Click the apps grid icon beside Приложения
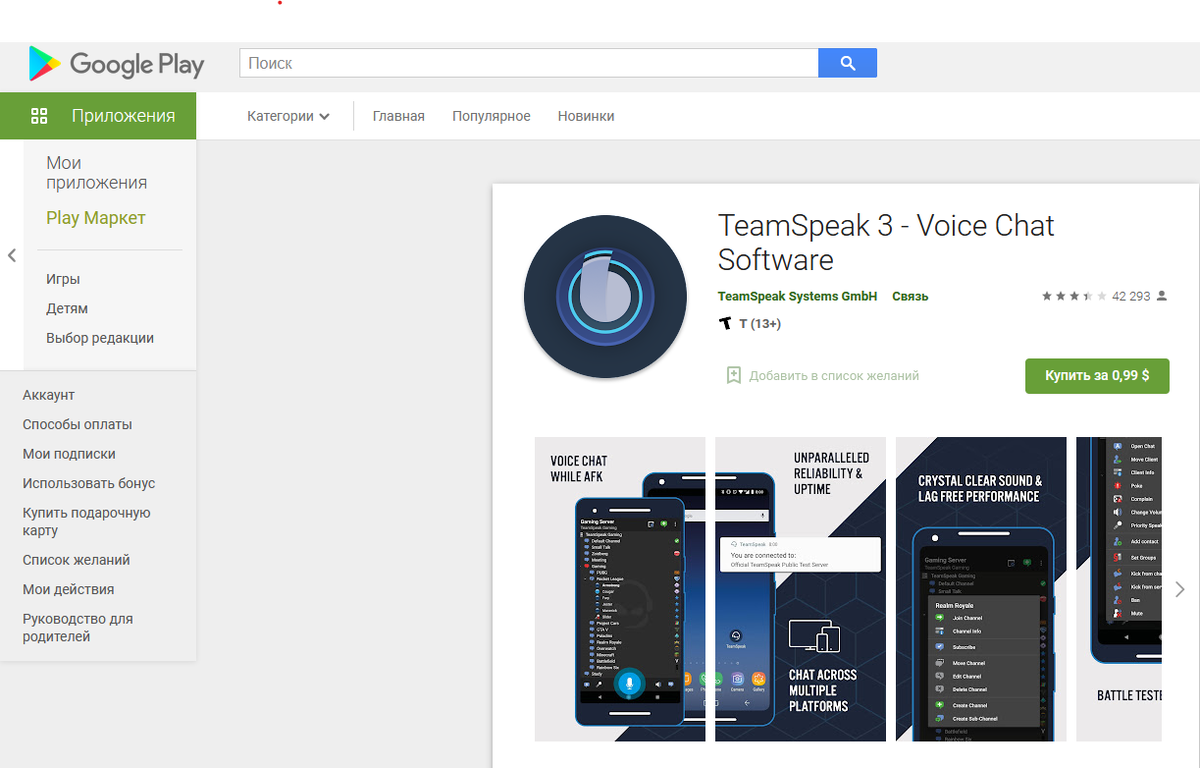Screen dimensions: 1200x768 click(x=40, y=116)
